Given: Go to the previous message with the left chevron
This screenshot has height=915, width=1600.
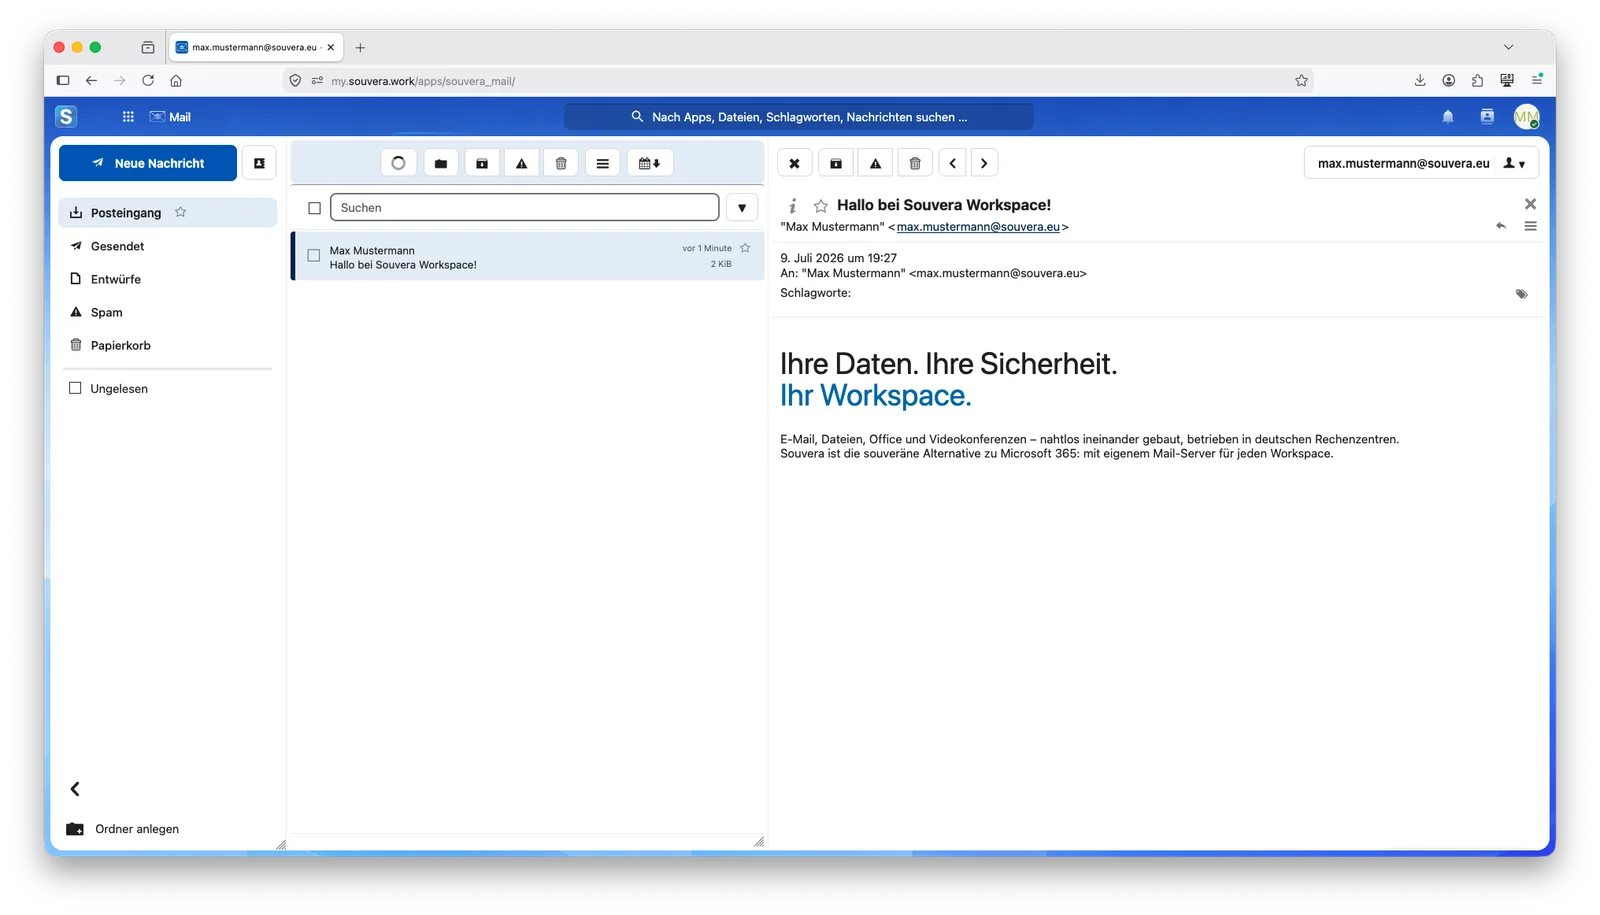Looking at the screenshot, I should 953,163.
